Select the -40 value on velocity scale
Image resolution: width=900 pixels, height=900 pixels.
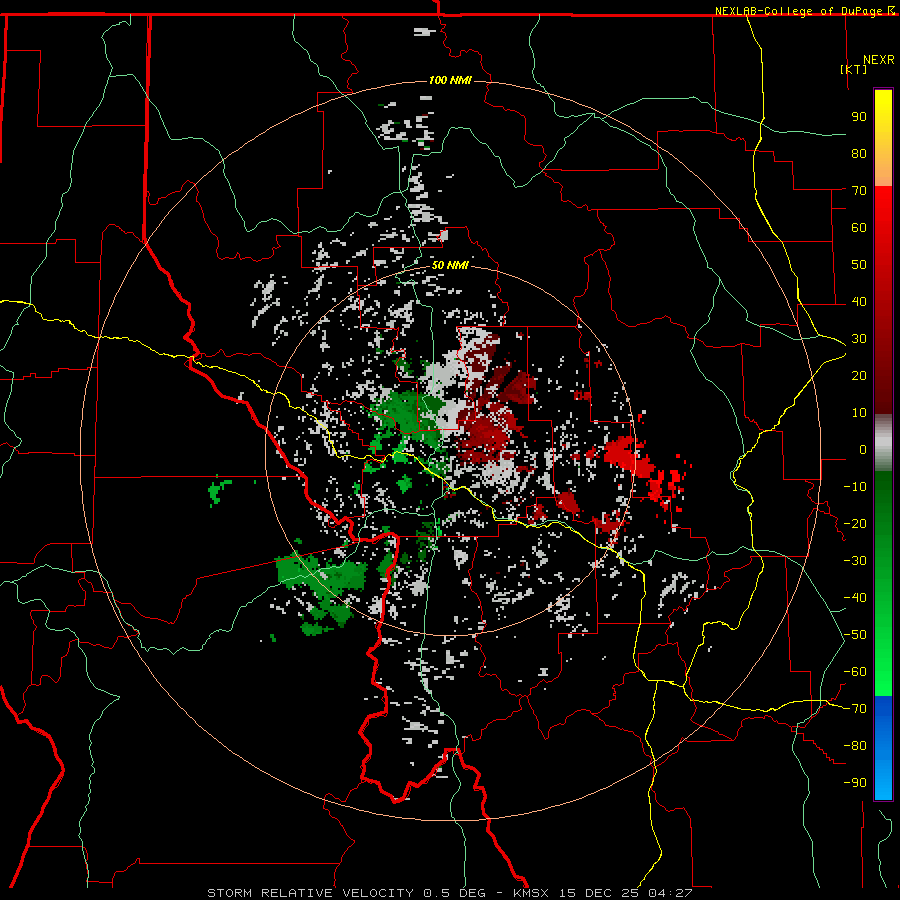point(855,598)
